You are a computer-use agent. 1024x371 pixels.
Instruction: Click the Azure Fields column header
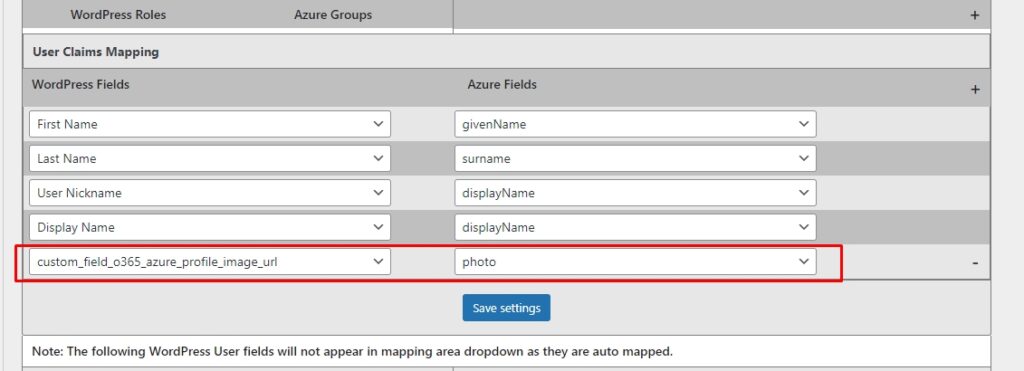point(502,84)
